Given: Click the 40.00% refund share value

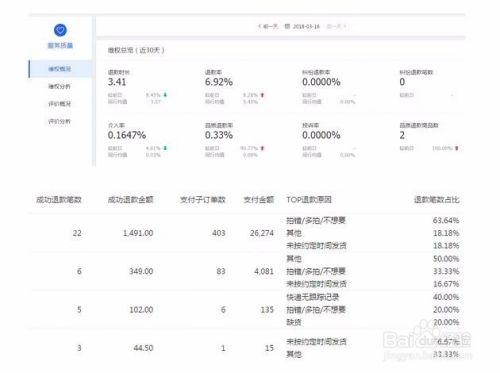Looking at the screenshot, I should pyautogui.click(x=446, y=297).
